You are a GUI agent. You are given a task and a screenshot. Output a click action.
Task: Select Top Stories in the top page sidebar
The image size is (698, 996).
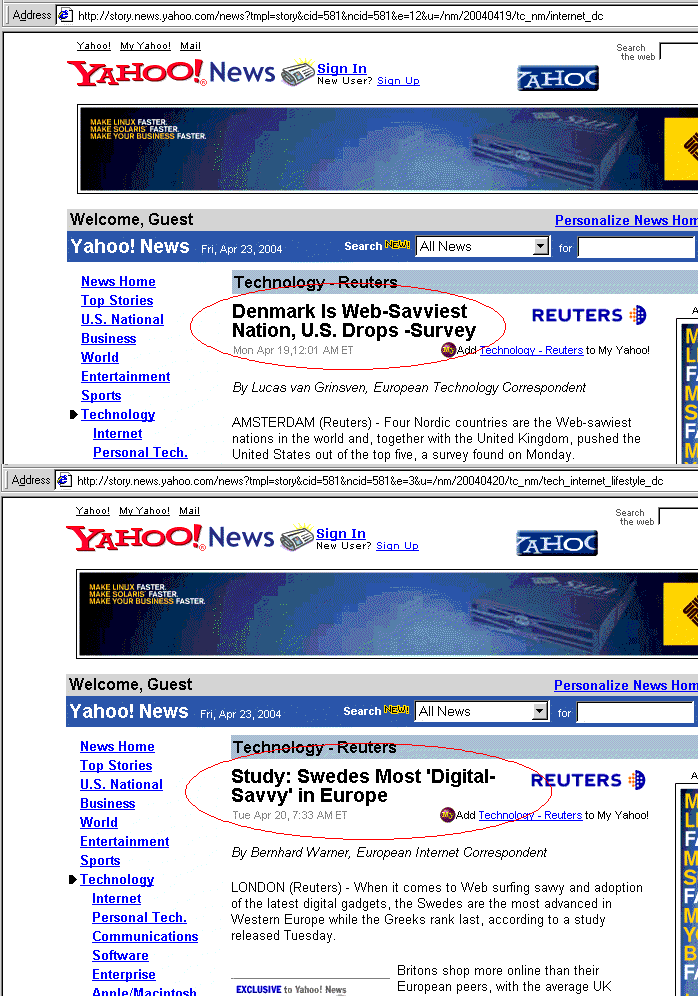click(x=117, y=300)
